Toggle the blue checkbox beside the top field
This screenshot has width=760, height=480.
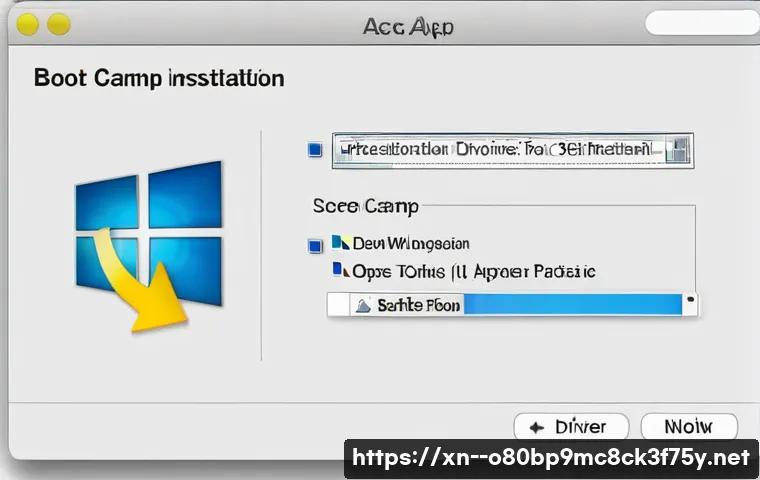point(314,150)
